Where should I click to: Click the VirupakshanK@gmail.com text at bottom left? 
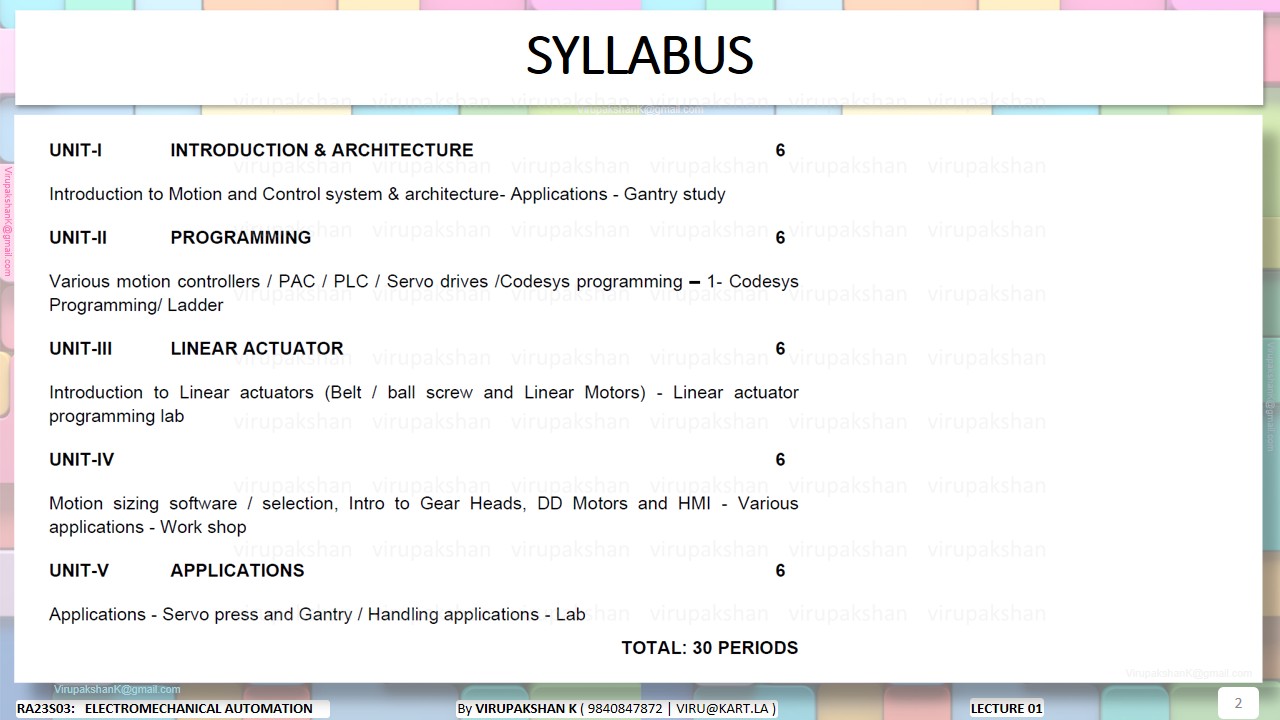[117, 689]
